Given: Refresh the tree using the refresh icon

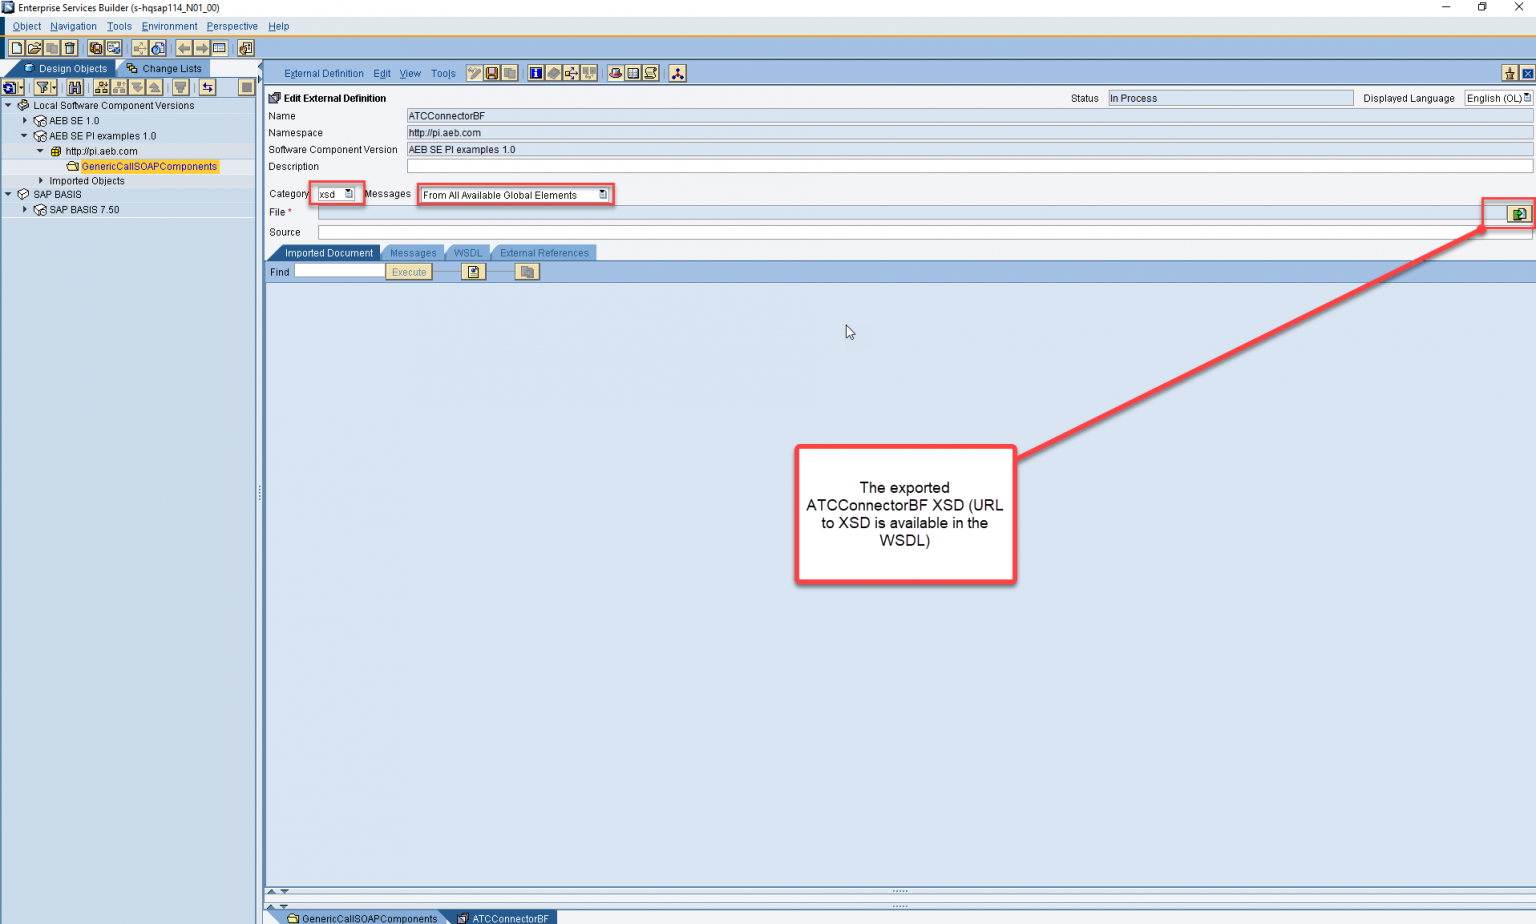Looking at the screenshot, I should click(x=8, y=87).
